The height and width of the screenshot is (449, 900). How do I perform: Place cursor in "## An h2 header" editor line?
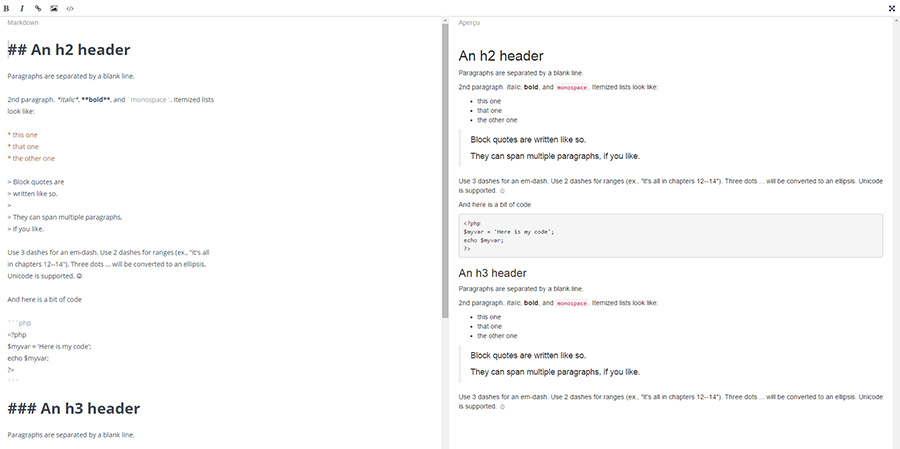pos(69,50)
